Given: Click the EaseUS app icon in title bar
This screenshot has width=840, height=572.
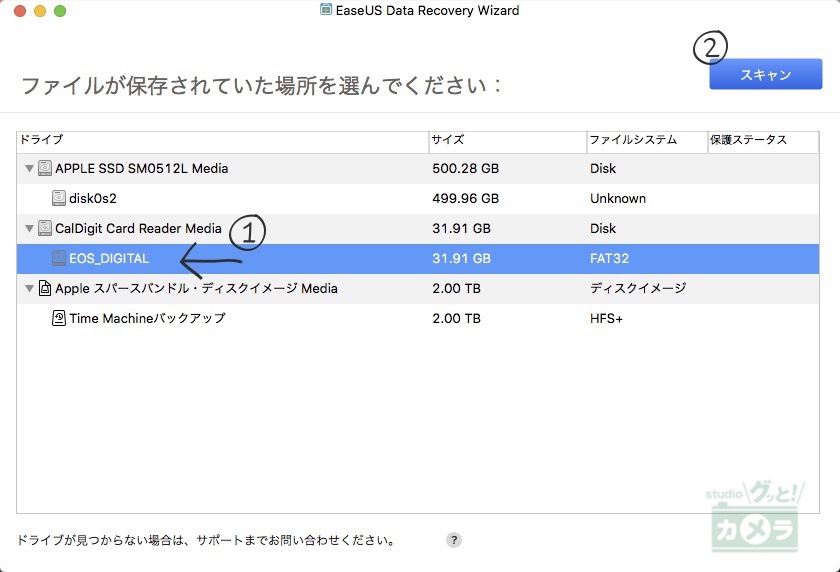Looking at the screenshot, I should [326, 10].
